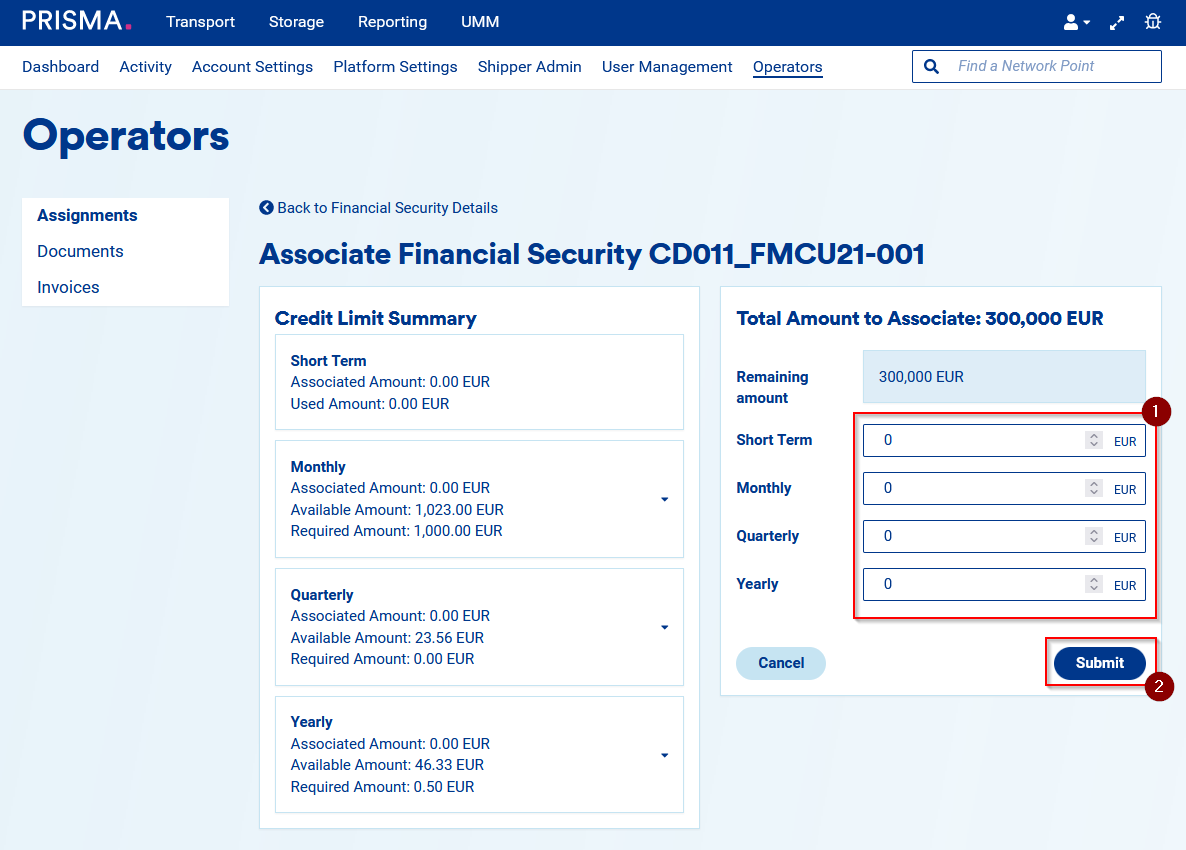Expand the Monthly credit limit card
This screenshot has height=850, width=1186.
[664, 499]
